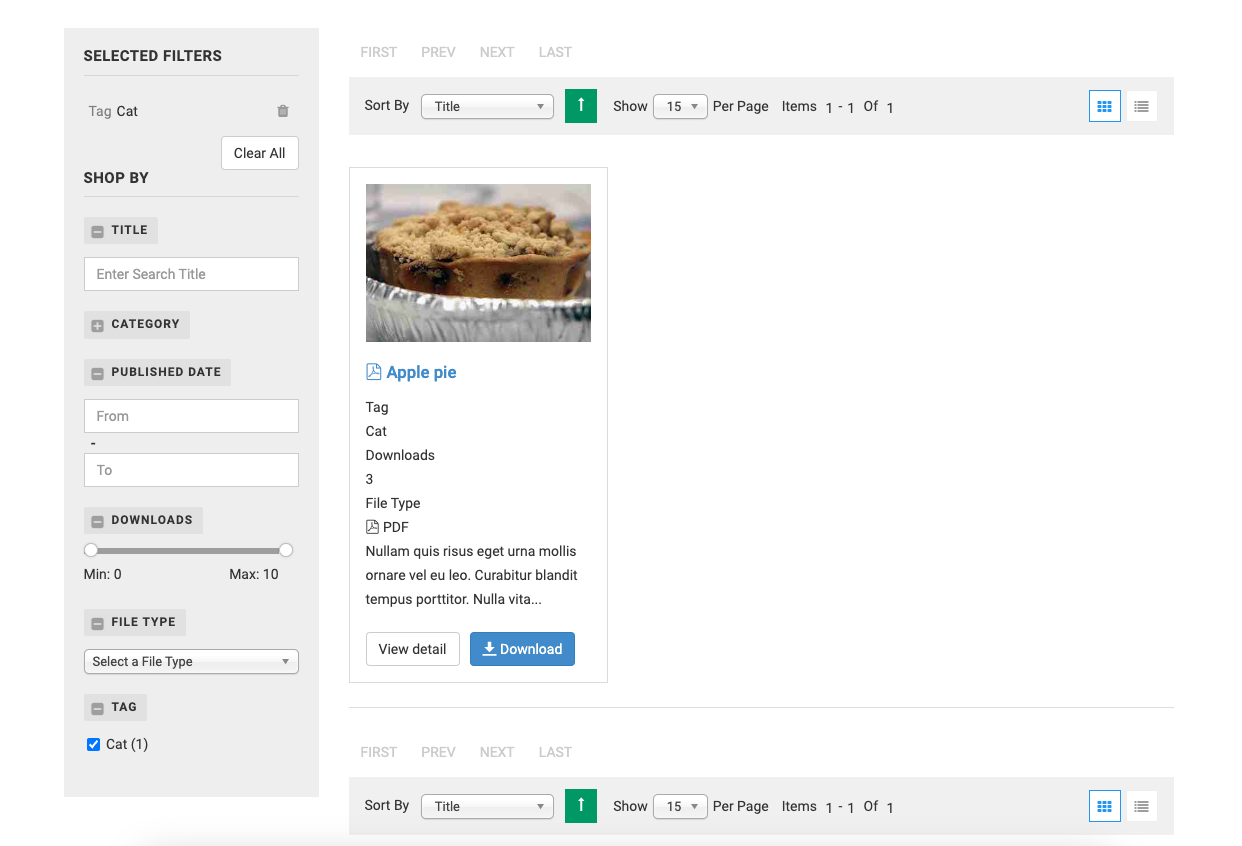This screenshot has height=846, width=1242.
Task: Open the top Sort By Title dropdown
Action: 487,106
